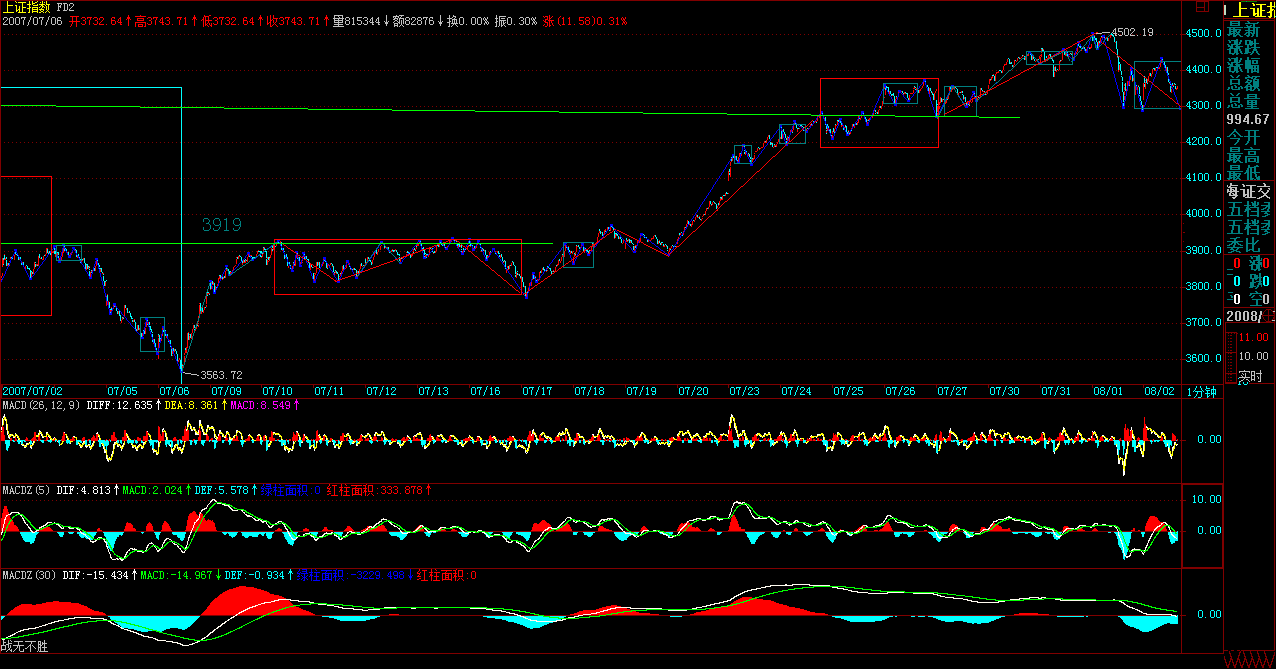
Task: Click the 1分钟 period selector
Action: 1201,391
